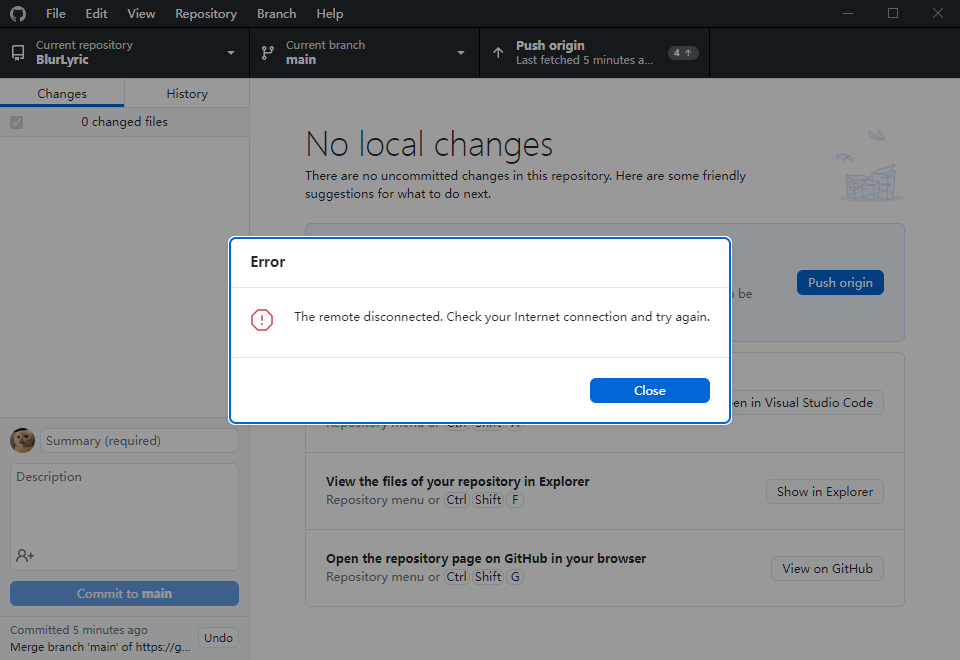Click the Summary input field

[139, 440]
